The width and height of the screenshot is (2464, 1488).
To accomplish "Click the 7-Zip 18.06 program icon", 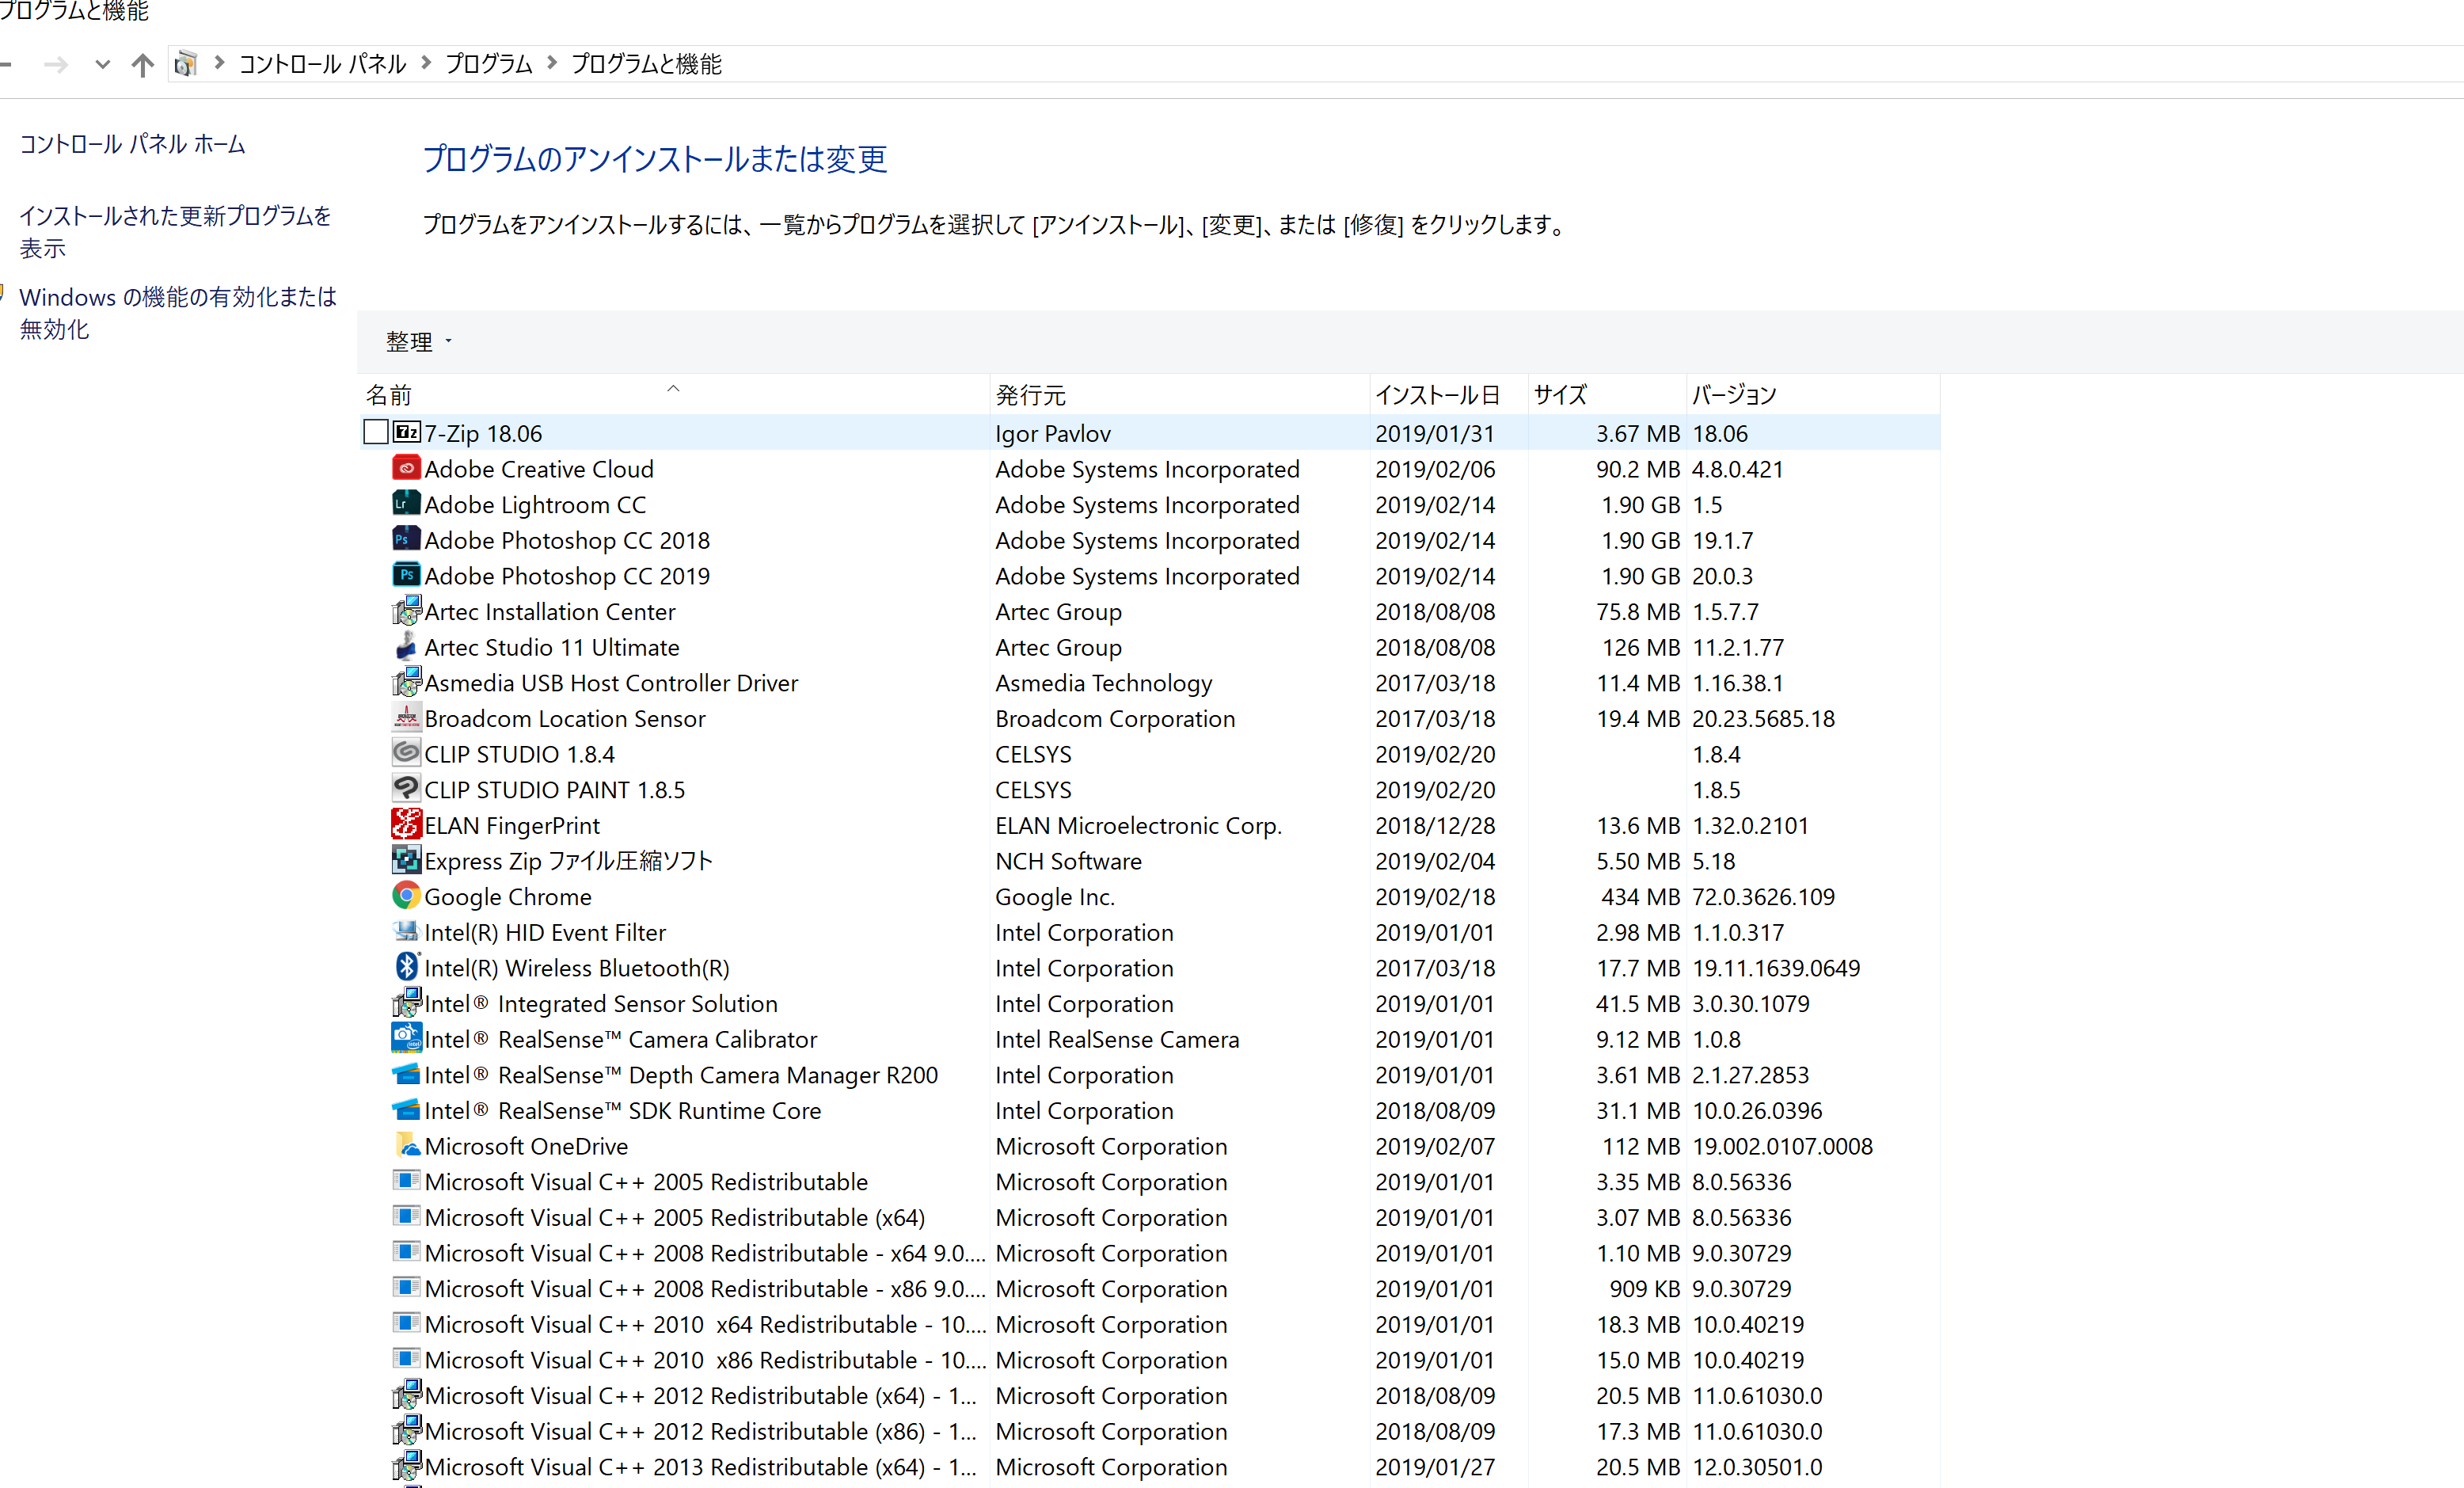I will (406, 433).
